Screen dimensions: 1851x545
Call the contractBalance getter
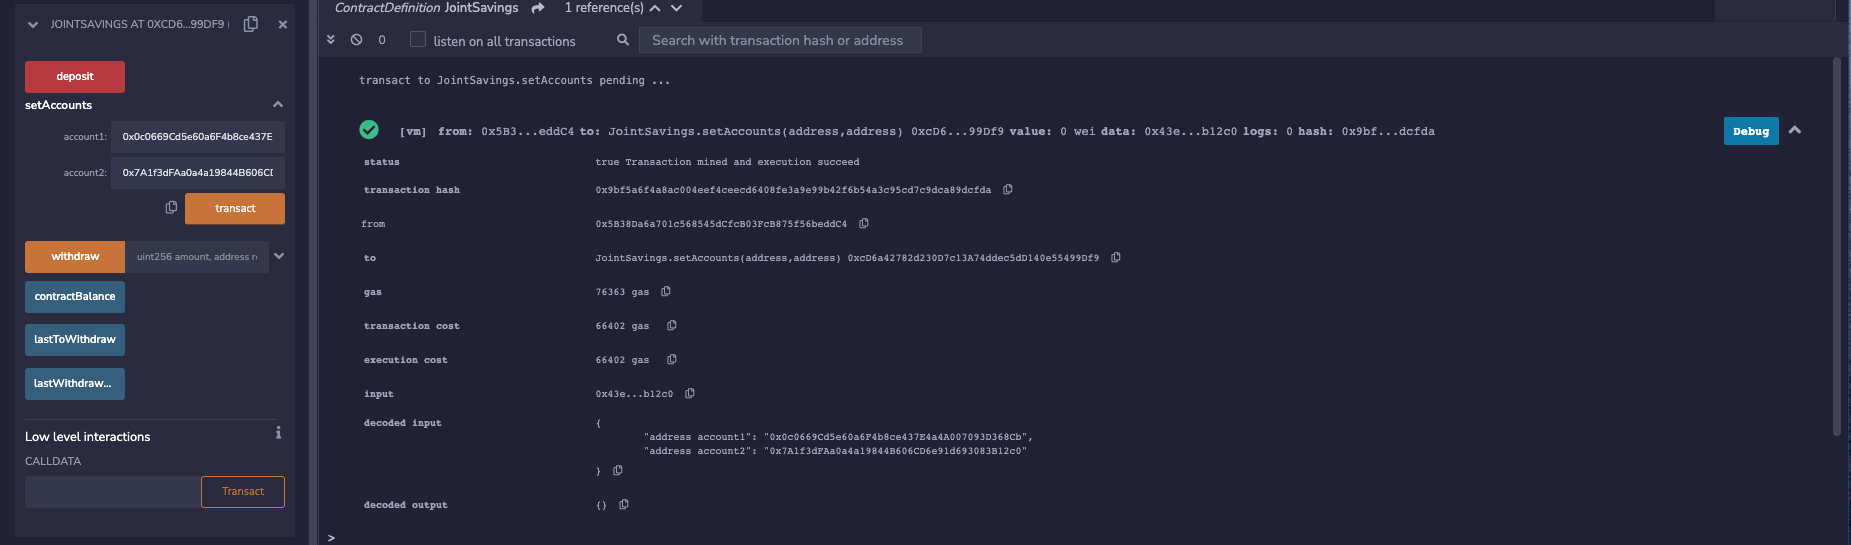click(x=75, y=297)
